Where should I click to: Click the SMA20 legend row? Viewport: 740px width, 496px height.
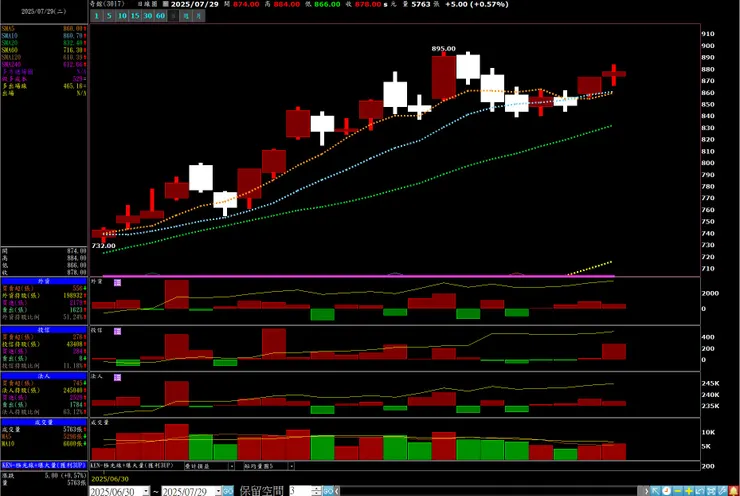(x=44, y=43)
